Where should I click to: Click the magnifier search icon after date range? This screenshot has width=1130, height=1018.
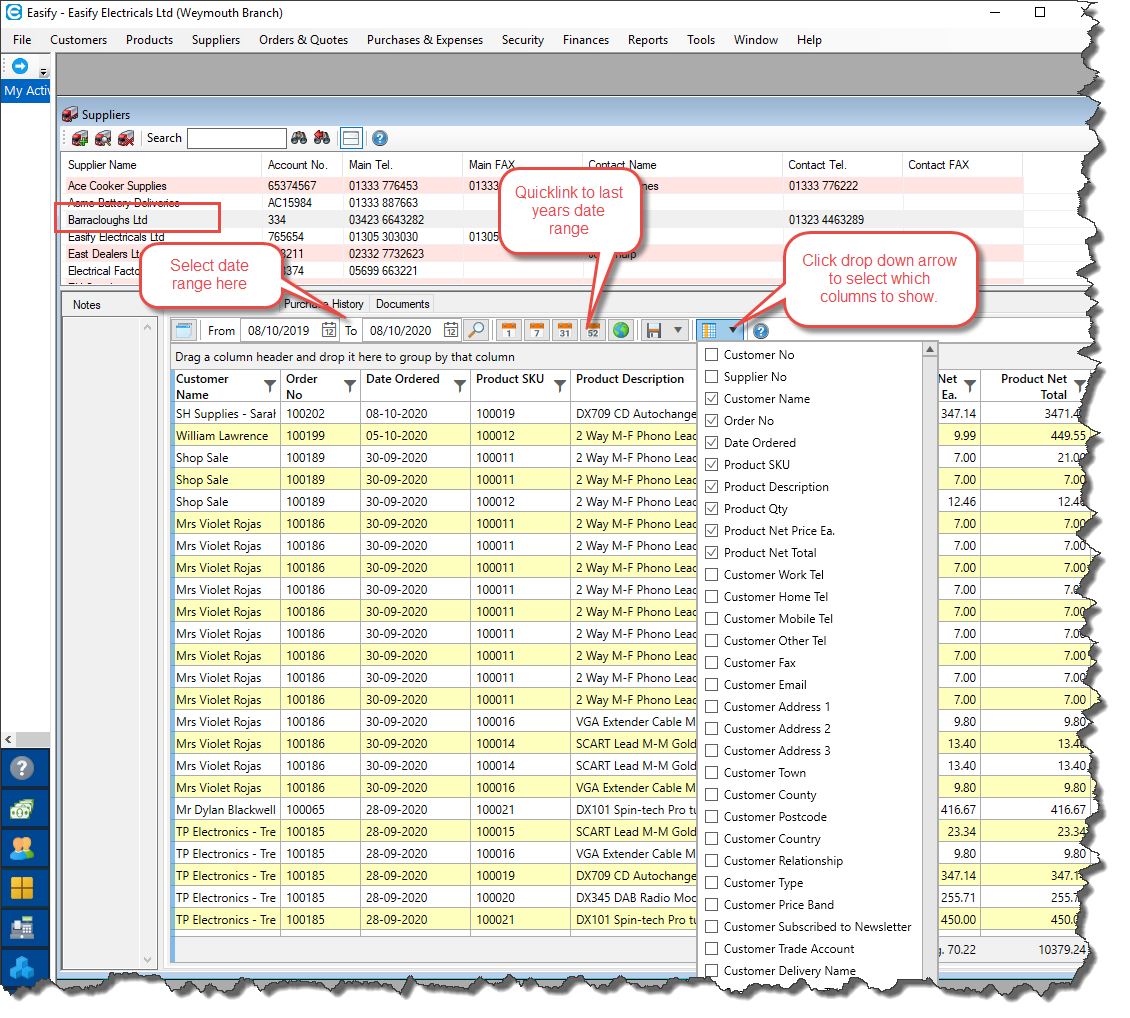tap(476, 330)
